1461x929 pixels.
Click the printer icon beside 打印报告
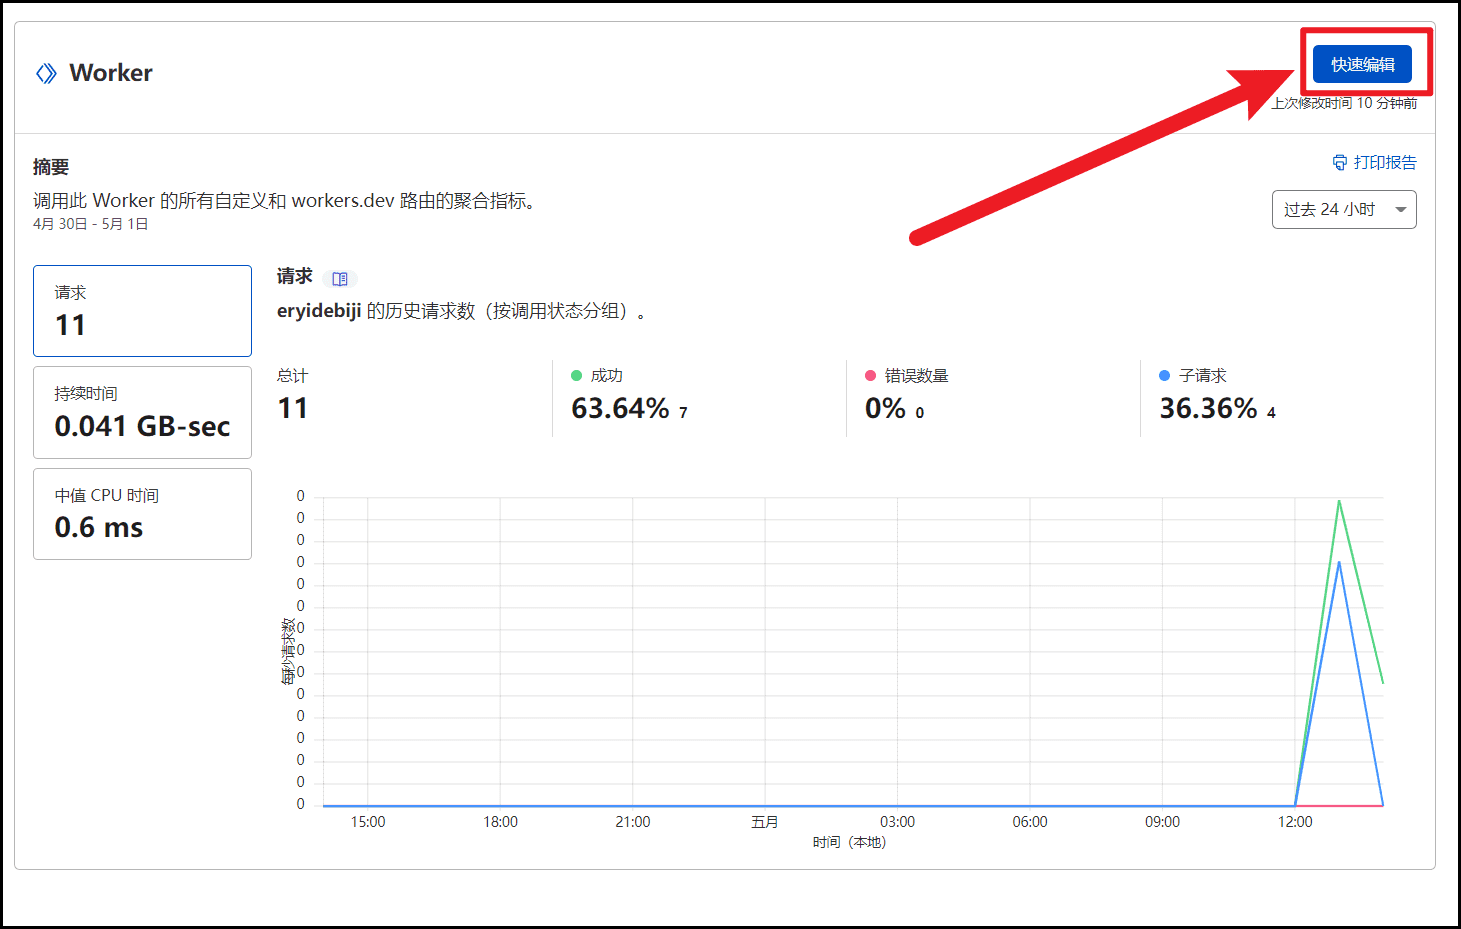[1340, 162]
